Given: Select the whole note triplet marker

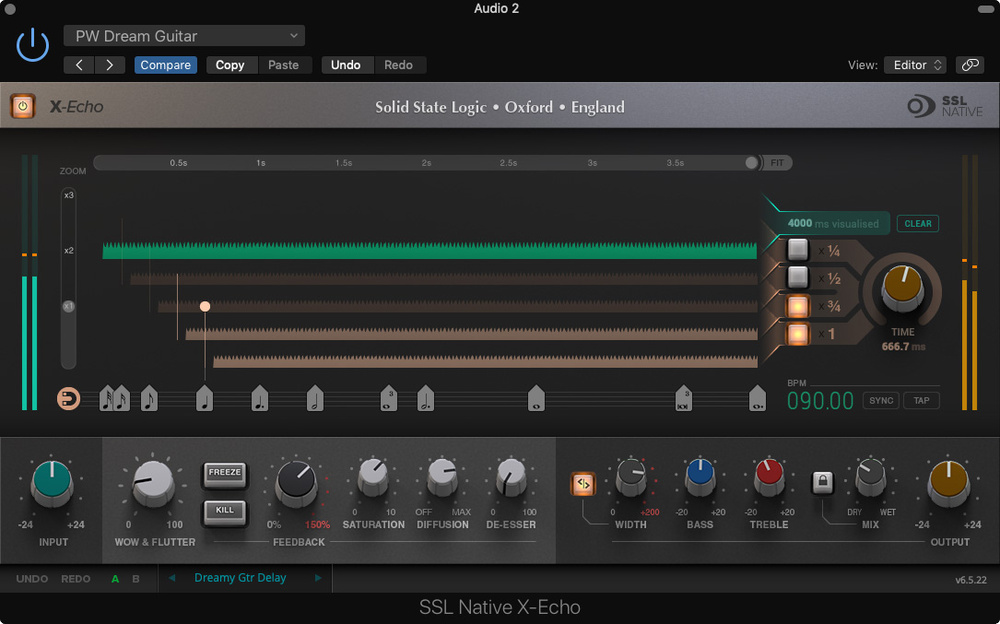Looking at the screenshot, I should click(388, 398).
